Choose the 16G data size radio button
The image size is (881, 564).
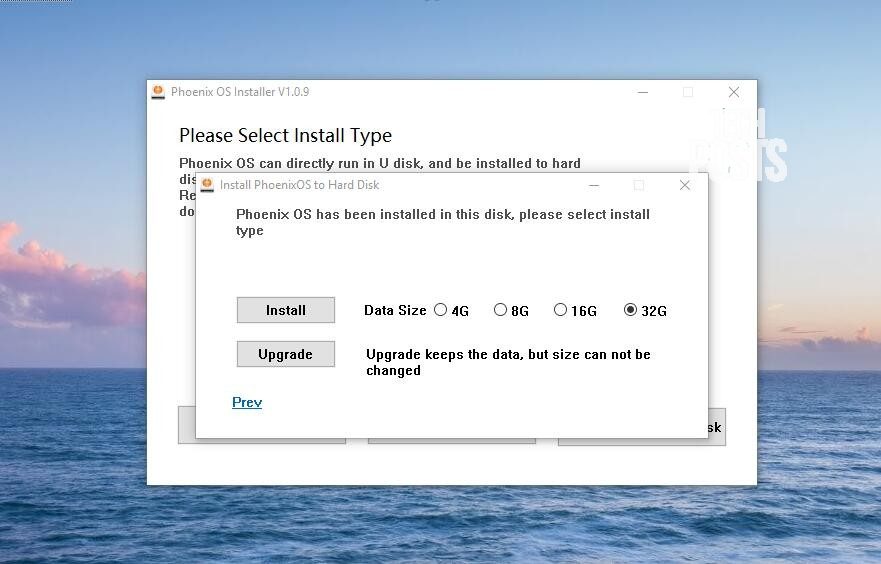560,310
